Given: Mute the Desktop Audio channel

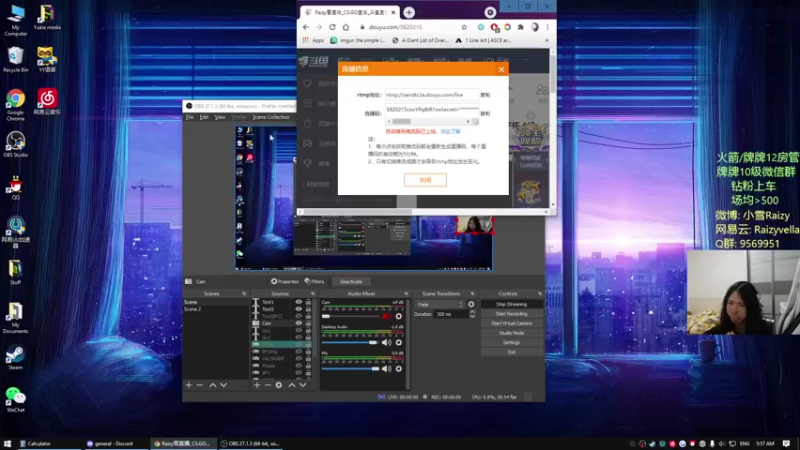Looking at the screenshot, I should 387,342.
